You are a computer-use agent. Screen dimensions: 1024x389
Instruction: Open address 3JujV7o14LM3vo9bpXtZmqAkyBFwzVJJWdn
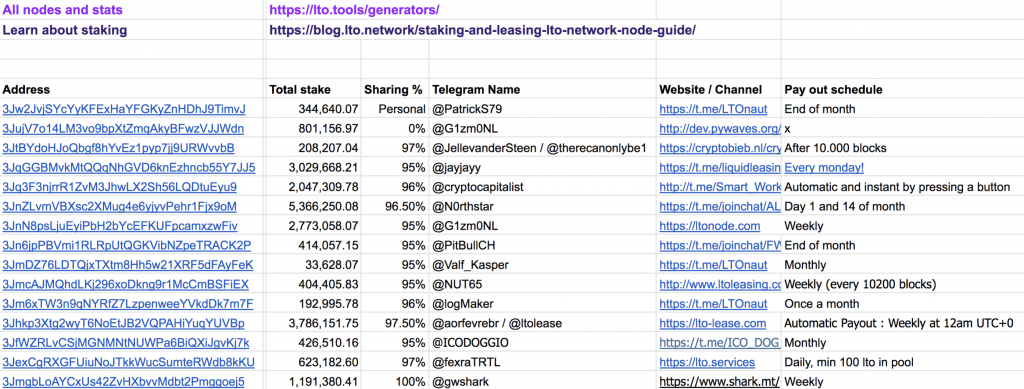coord(123,129)
